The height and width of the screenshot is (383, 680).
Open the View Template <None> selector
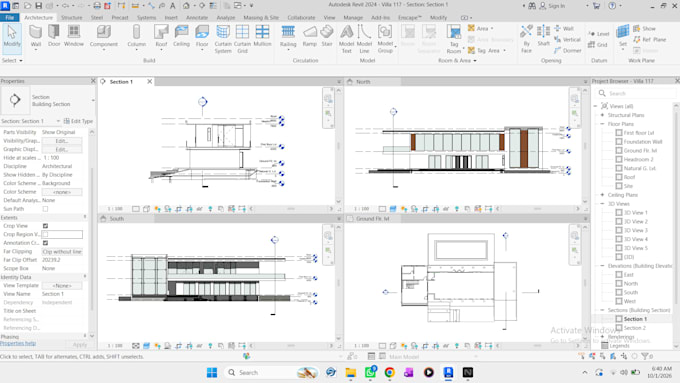click(x=62, y=285)
